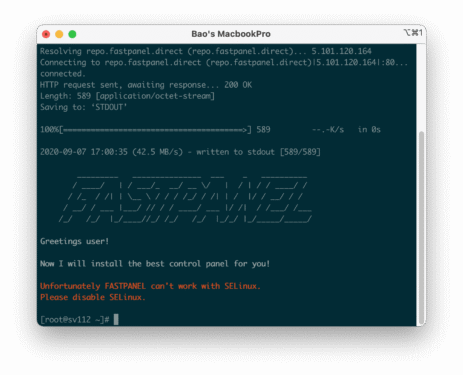The width and height of the screenshot is (463, 375).
Task: Click the 'Greetings user!' line
Action: click(x=74, y=241)
